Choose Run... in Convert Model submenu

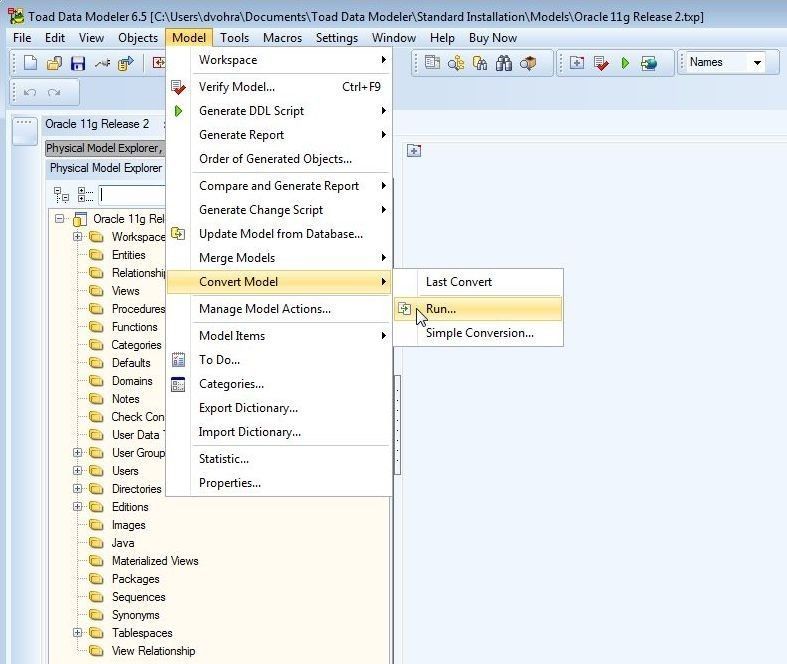click(x=478, y=309)
